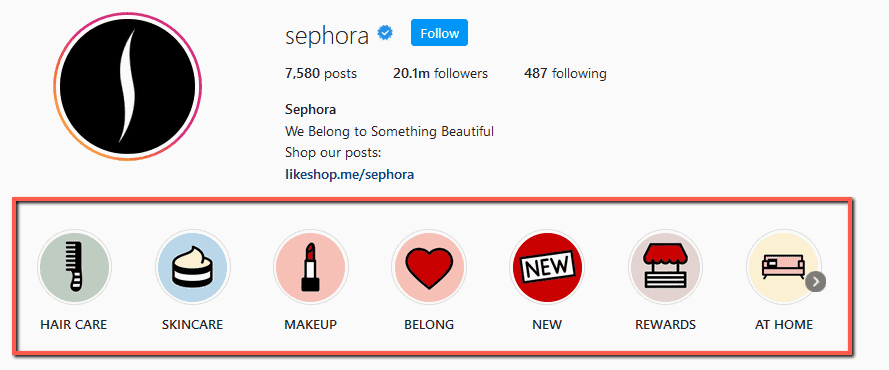Follow the sephora account
Image resolution: width=889 pixels, height=370 pixels.
439,33
